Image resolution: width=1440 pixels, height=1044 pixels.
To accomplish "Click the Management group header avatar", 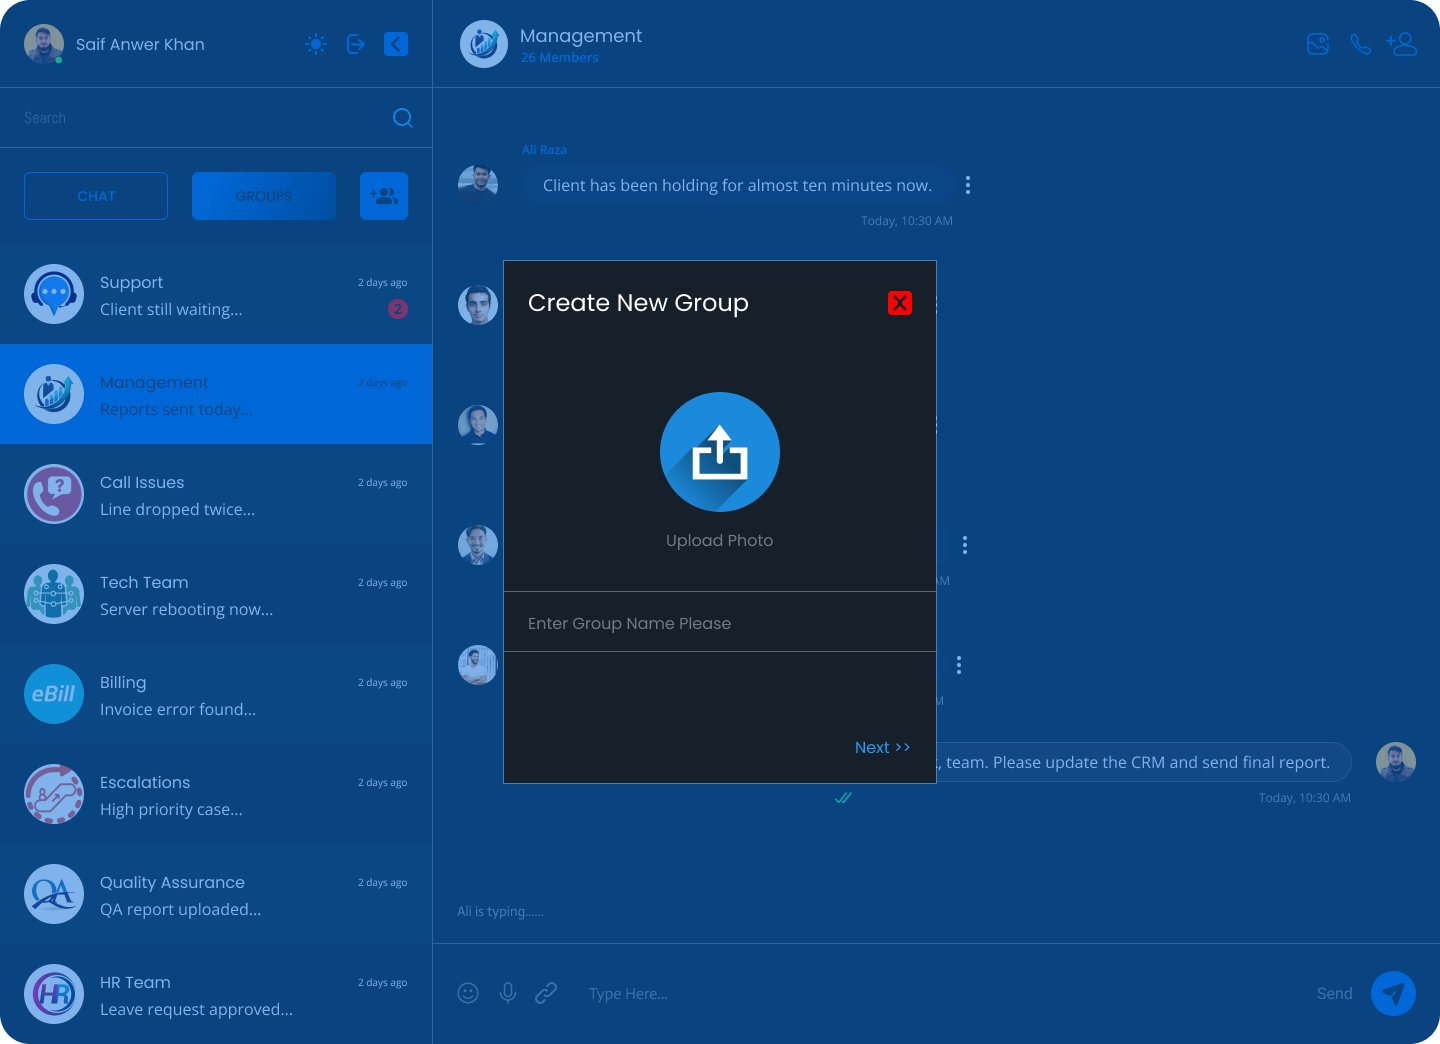I will [484, 44].
